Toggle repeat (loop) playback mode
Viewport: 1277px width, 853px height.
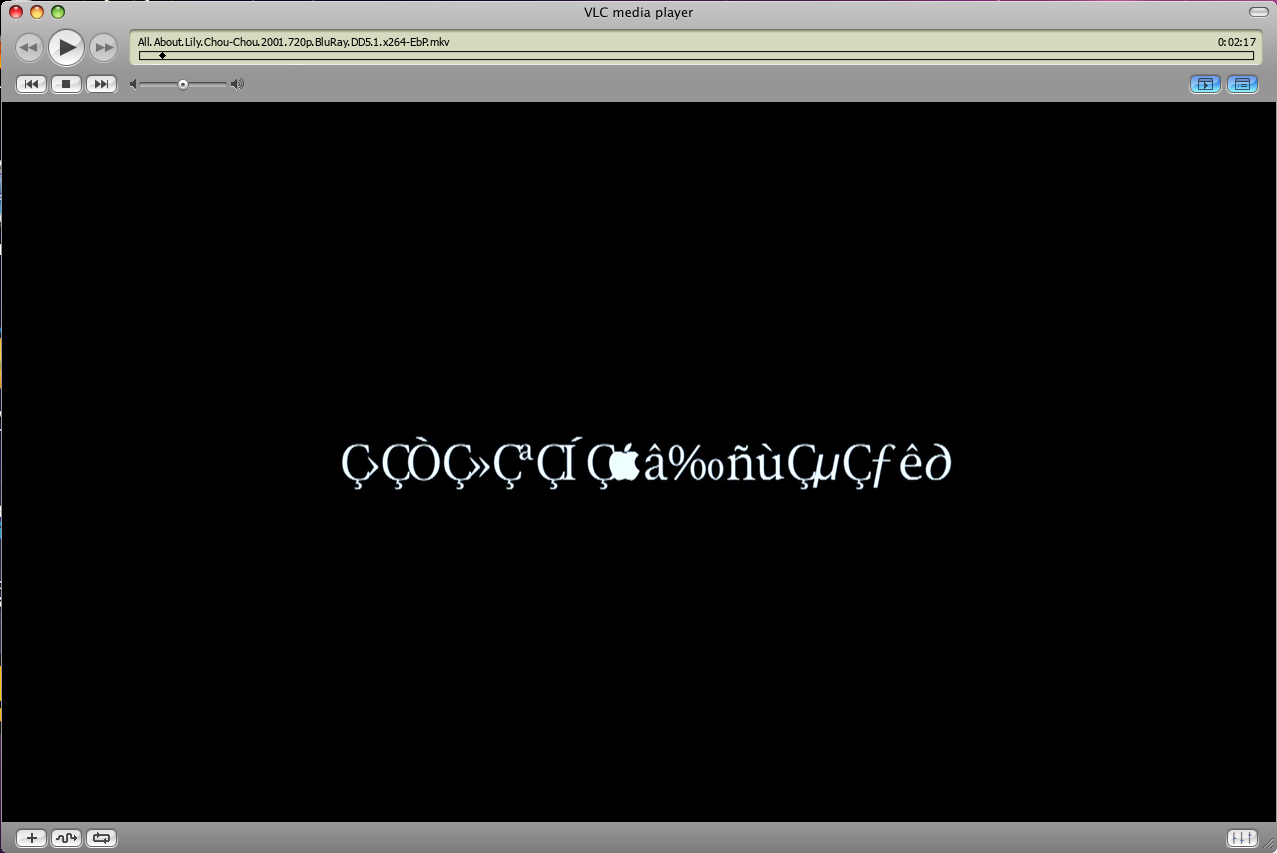[101, 838]
